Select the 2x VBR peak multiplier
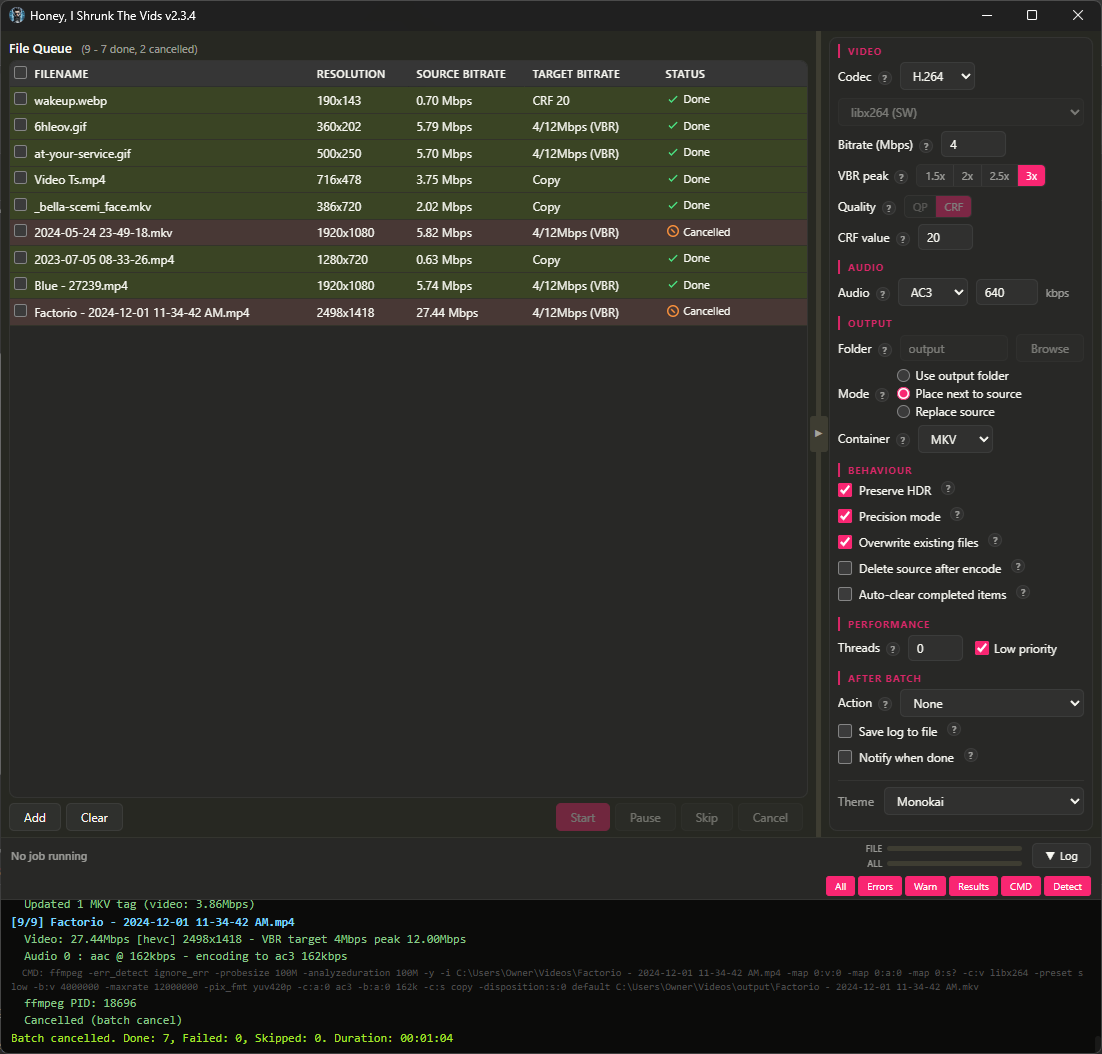The width and height of the screenshot is (1102, 1054). [967, 176]
